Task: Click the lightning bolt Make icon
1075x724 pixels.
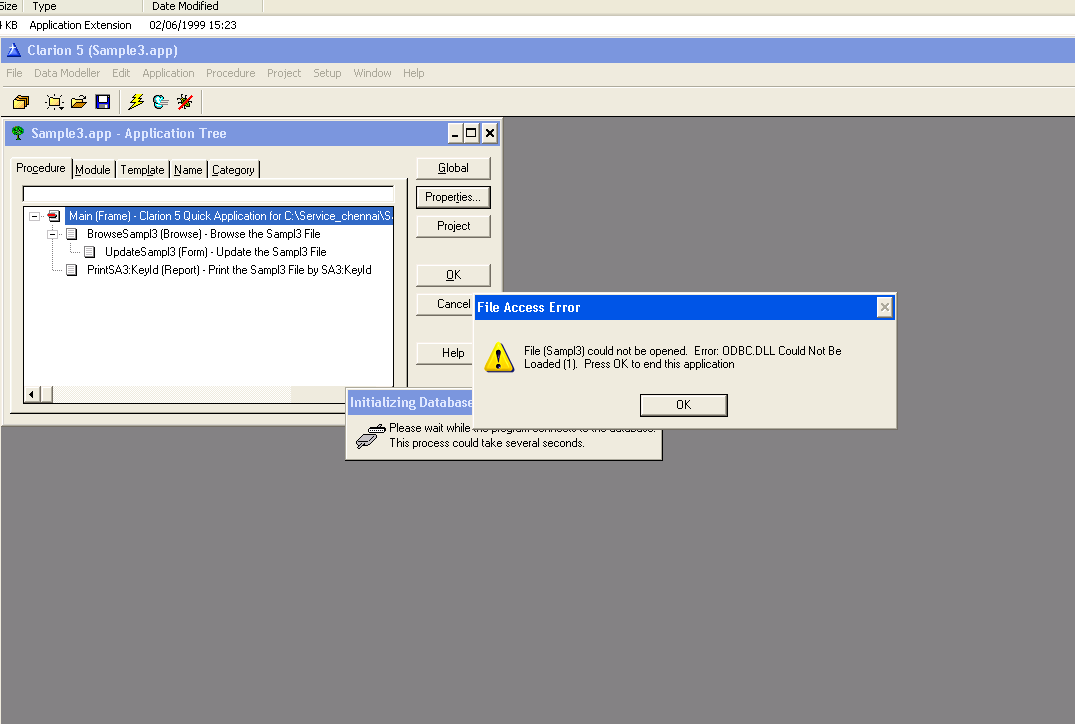Action: pos(136,102)
